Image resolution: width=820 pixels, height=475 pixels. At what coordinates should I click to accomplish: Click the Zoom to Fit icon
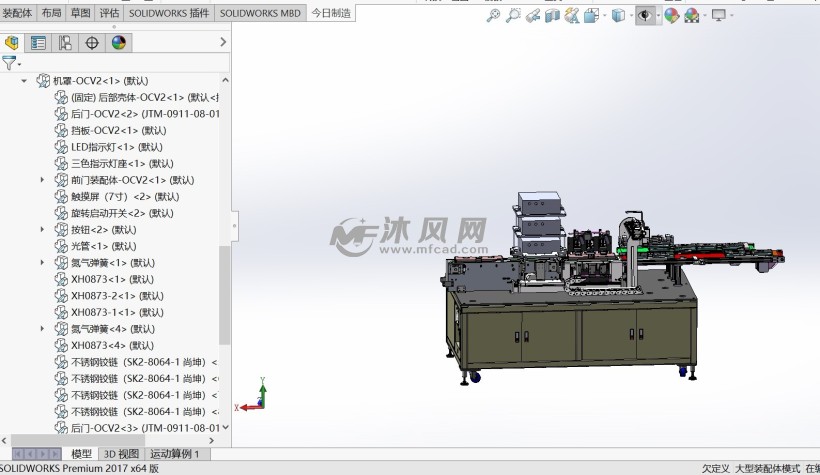[493, 16]
